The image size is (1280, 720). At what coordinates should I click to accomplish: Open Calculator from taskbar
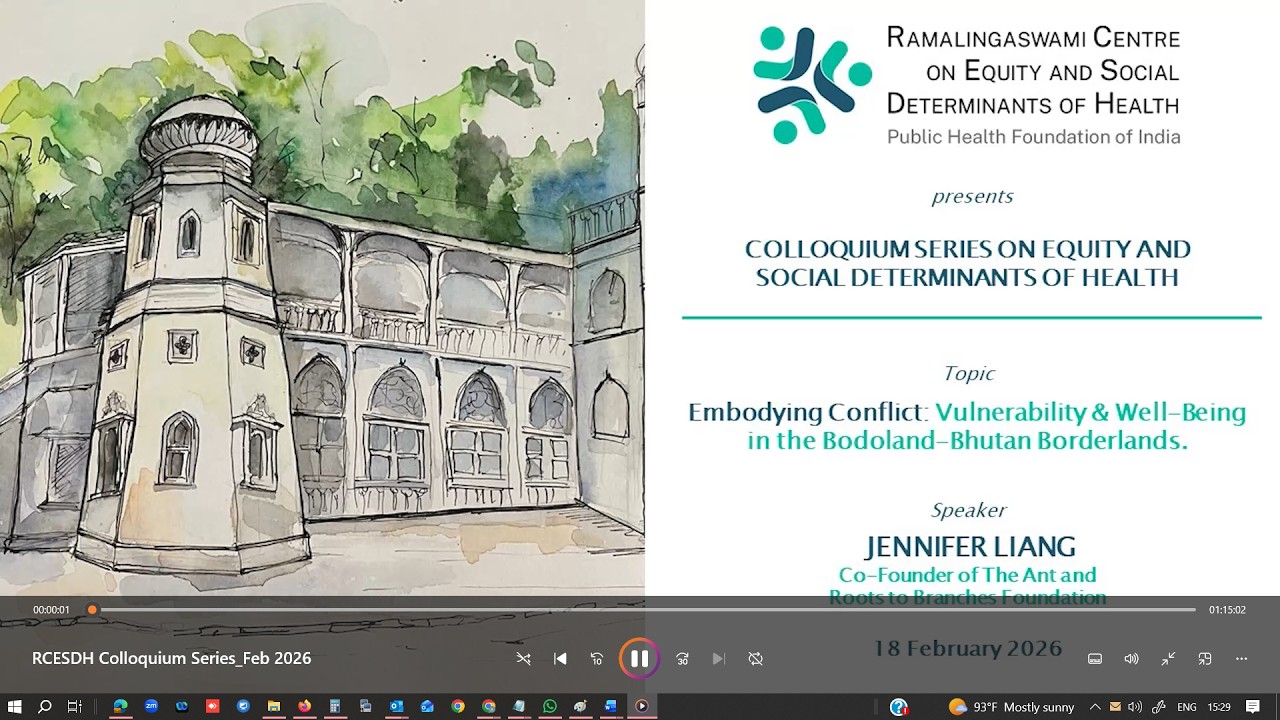coord(335,706)
